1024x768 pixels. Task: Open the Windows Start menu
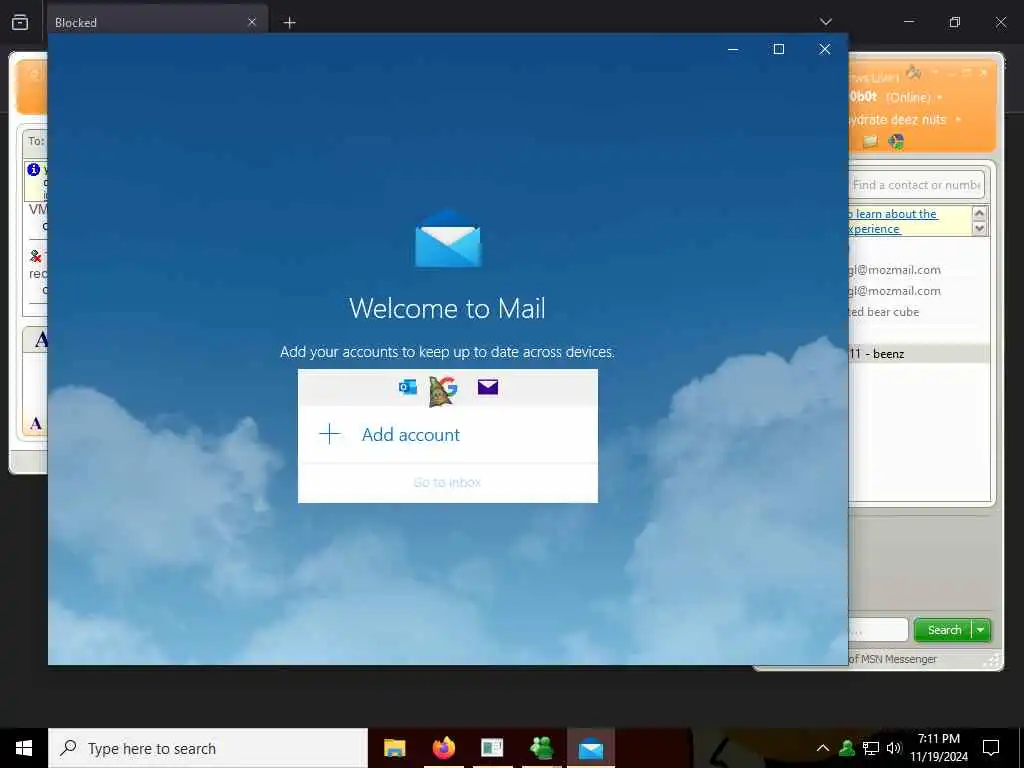pyautogui.click(x=24, y=748)
